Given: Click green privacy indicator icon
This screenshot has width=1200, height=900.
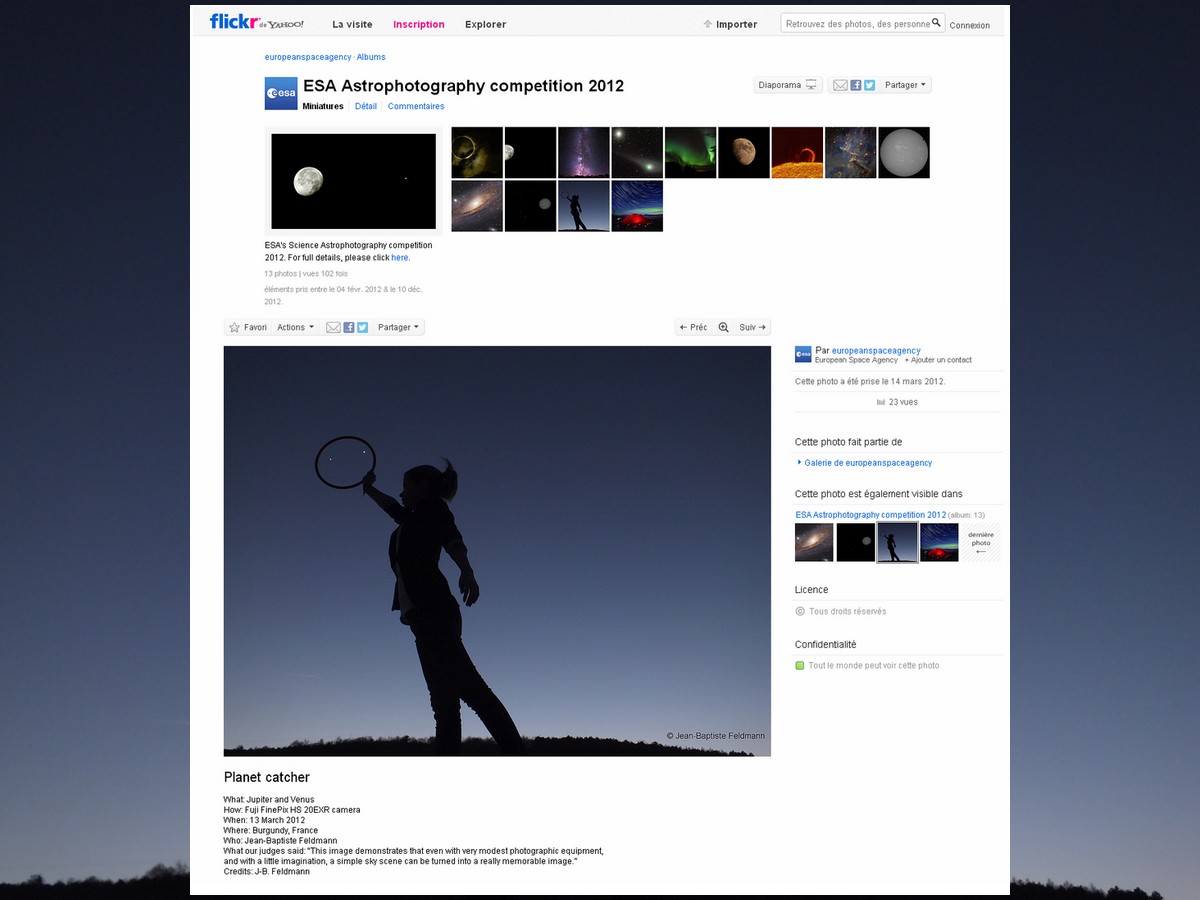Looking at the screenshot, I should (800, 665).
